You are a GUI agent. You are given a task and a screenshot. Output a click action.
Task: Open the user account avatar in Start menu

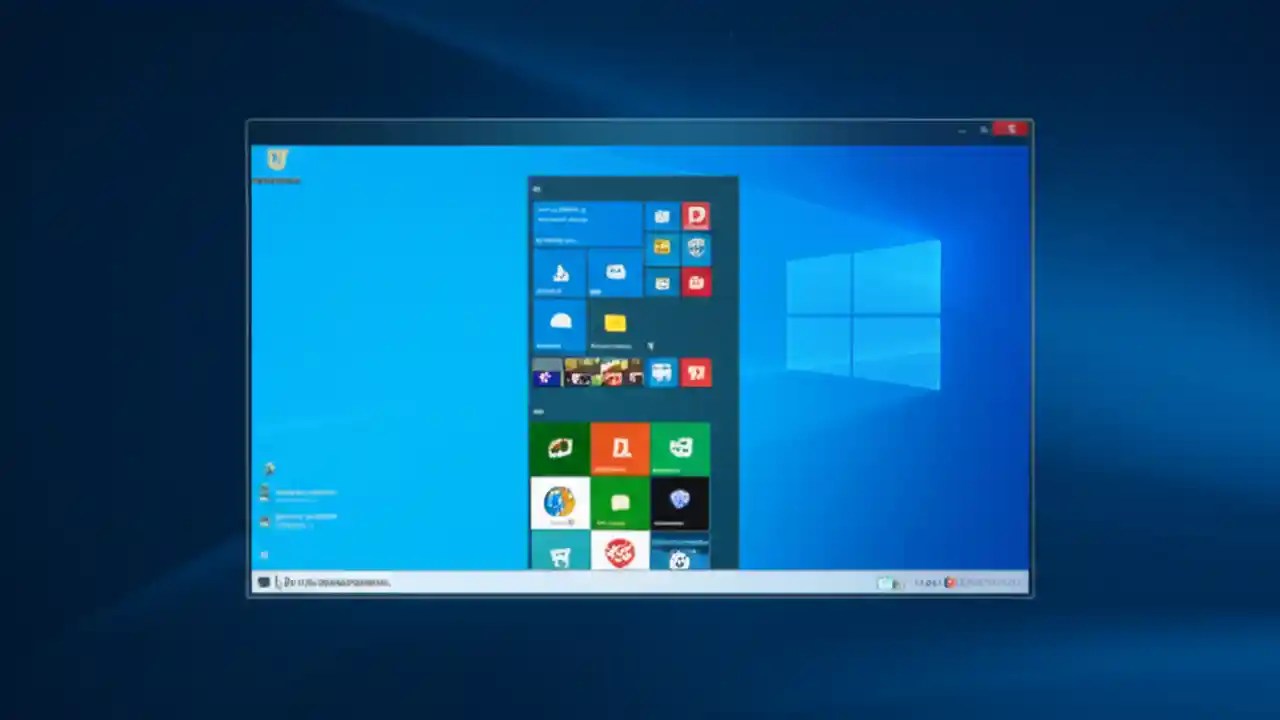point(536,190)
